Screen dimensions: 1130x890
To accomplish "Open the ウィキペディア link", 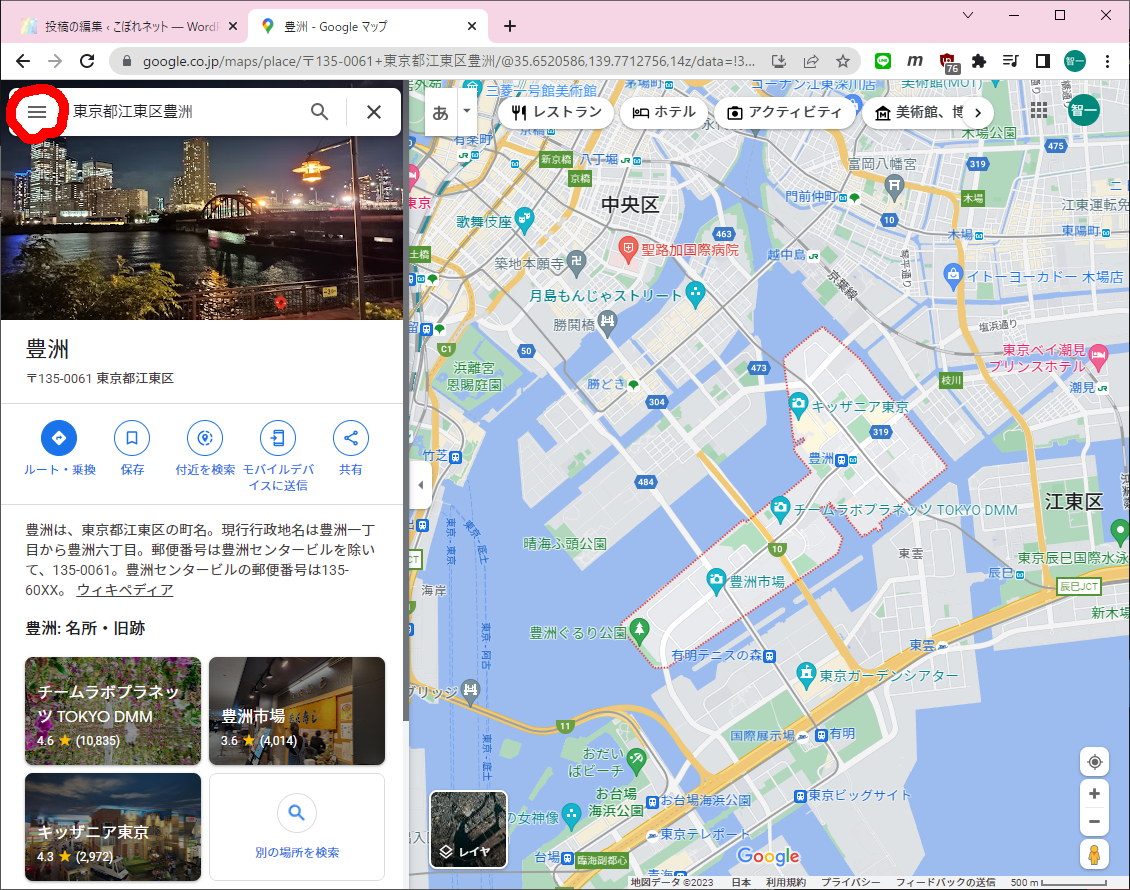I will 125,590.
